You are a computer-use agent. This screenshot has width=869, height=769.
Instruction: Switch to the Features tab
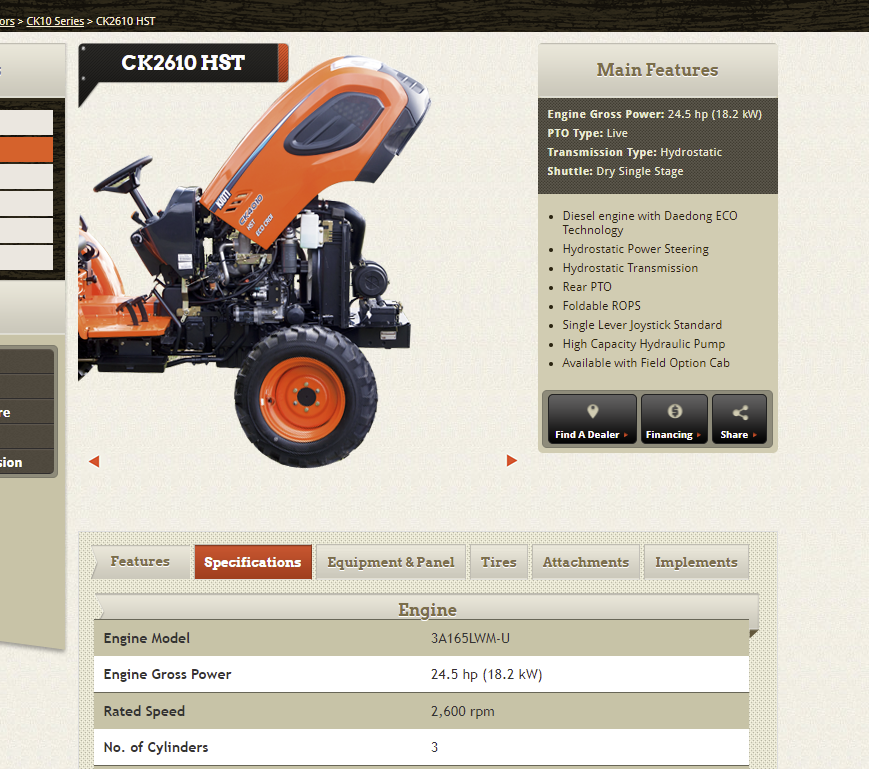pyautogui.click(x=139, y=562)
